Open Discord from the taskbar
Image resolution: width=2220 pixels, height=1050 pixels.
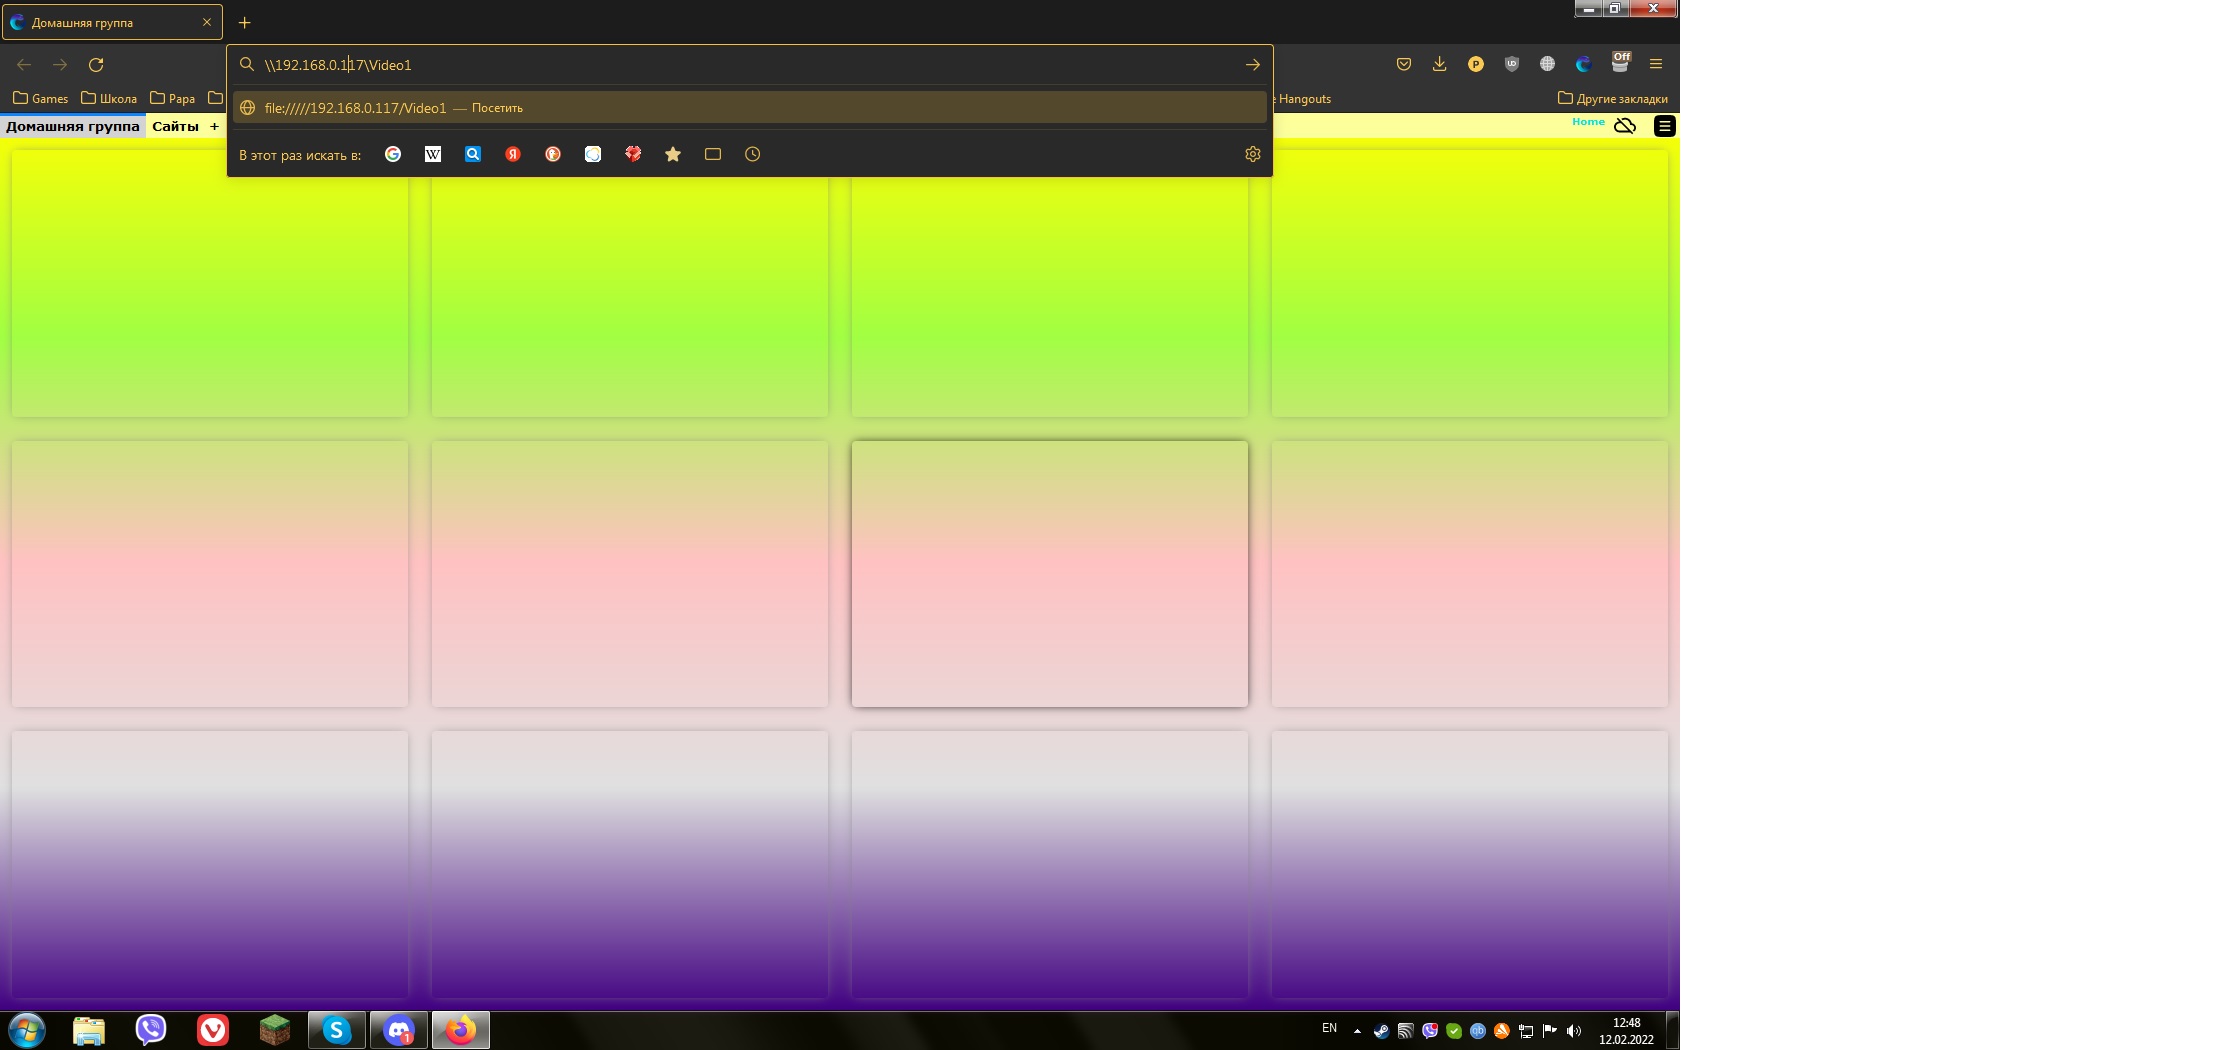[399, 1030]
